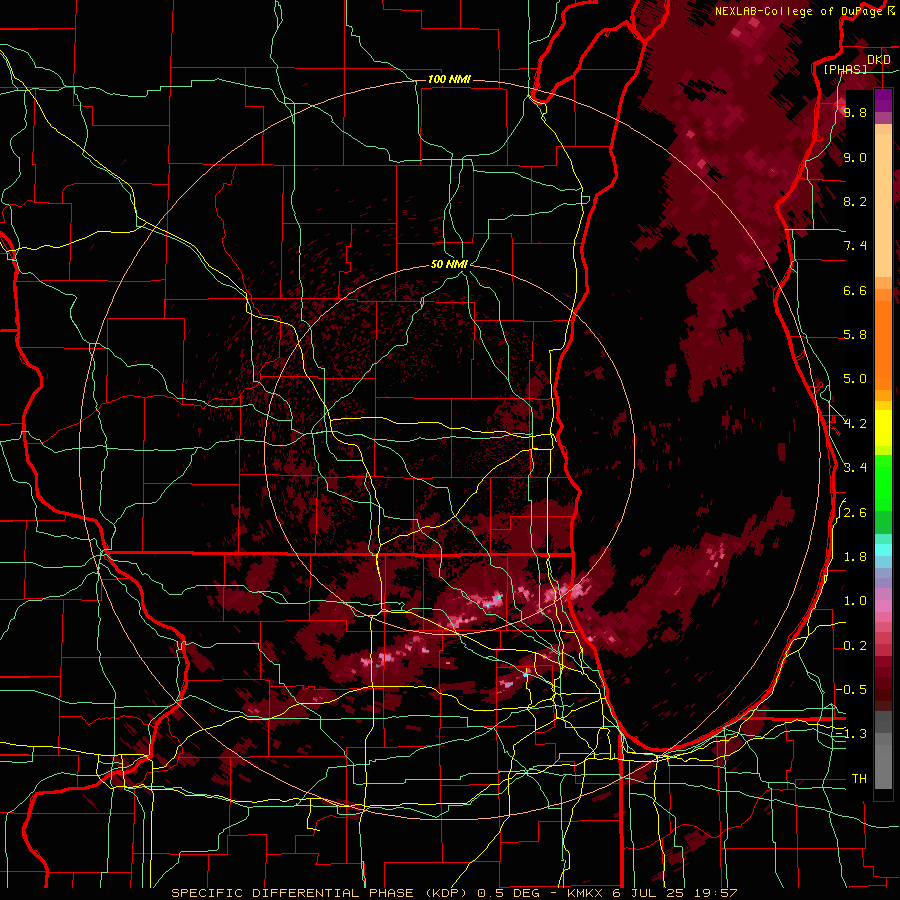Click the 7.4 scale value
This screenshot has height=900, width=900.
tap(855, 246)
